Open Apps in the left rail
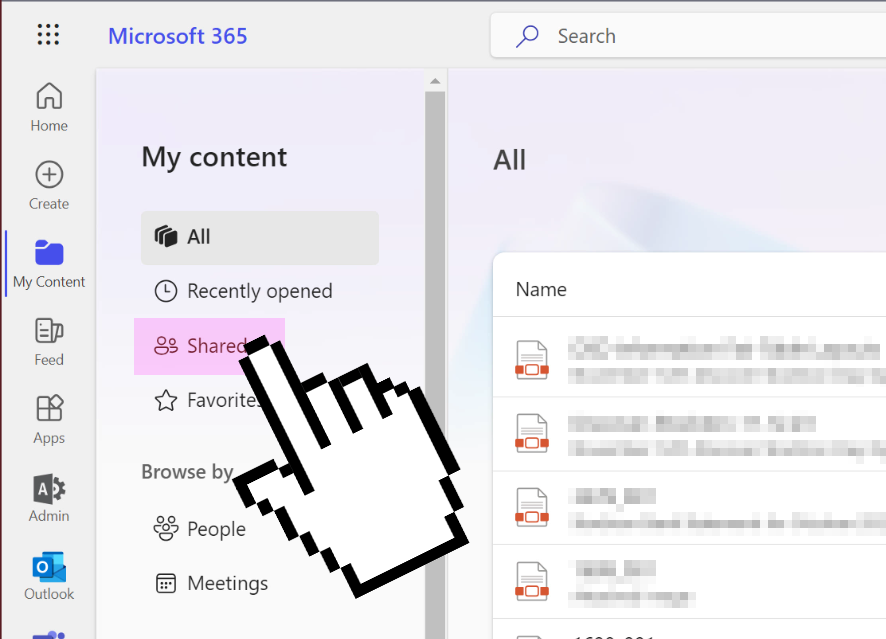Image resolution: width=886 pixels, height=639 pixels. tap(49, 420)
